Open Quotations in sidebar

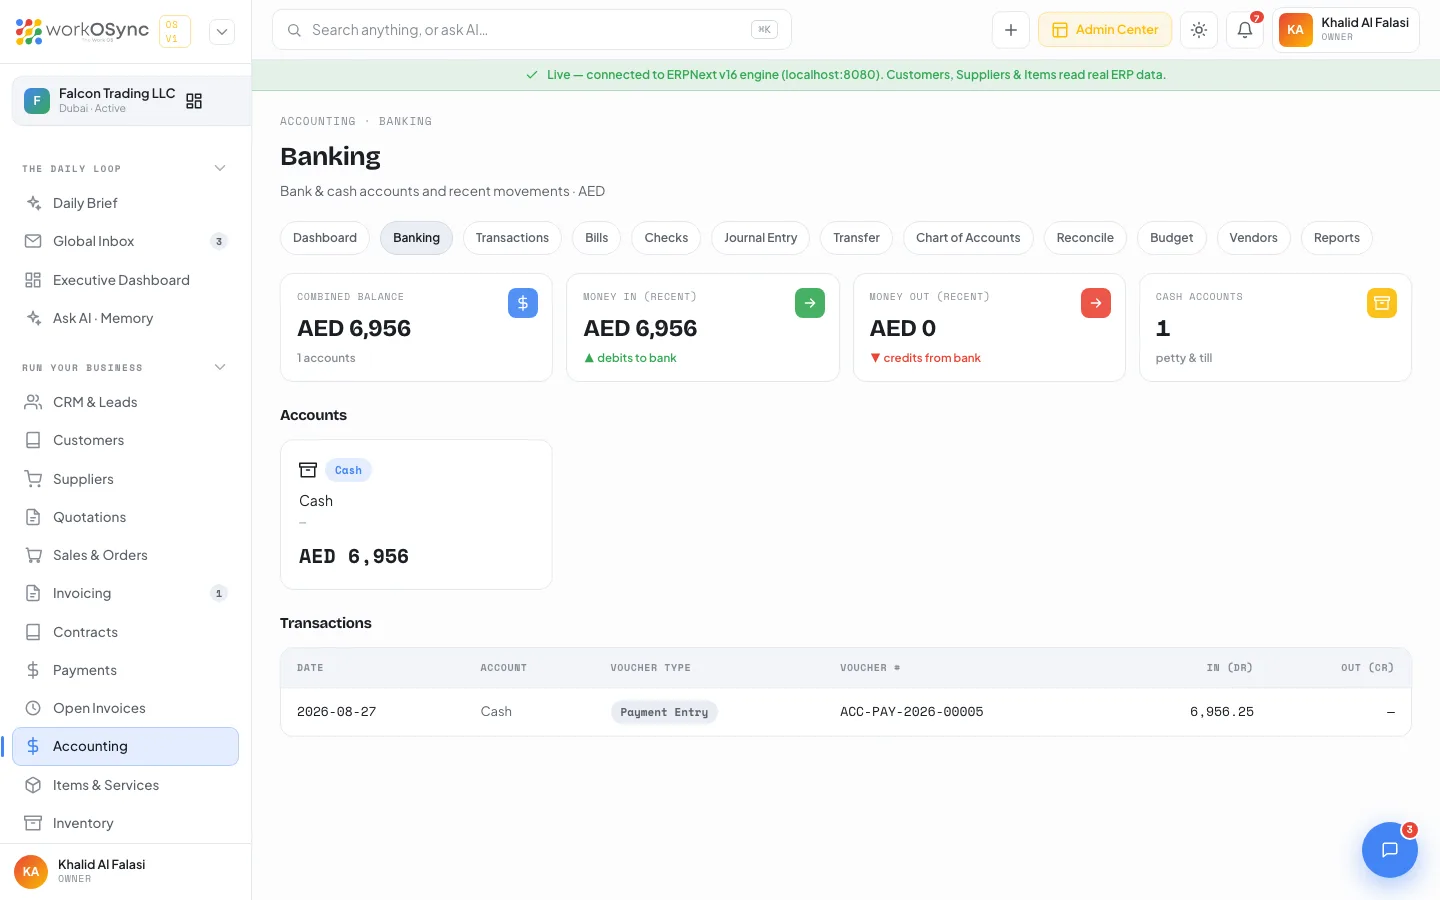pos(126,517)
